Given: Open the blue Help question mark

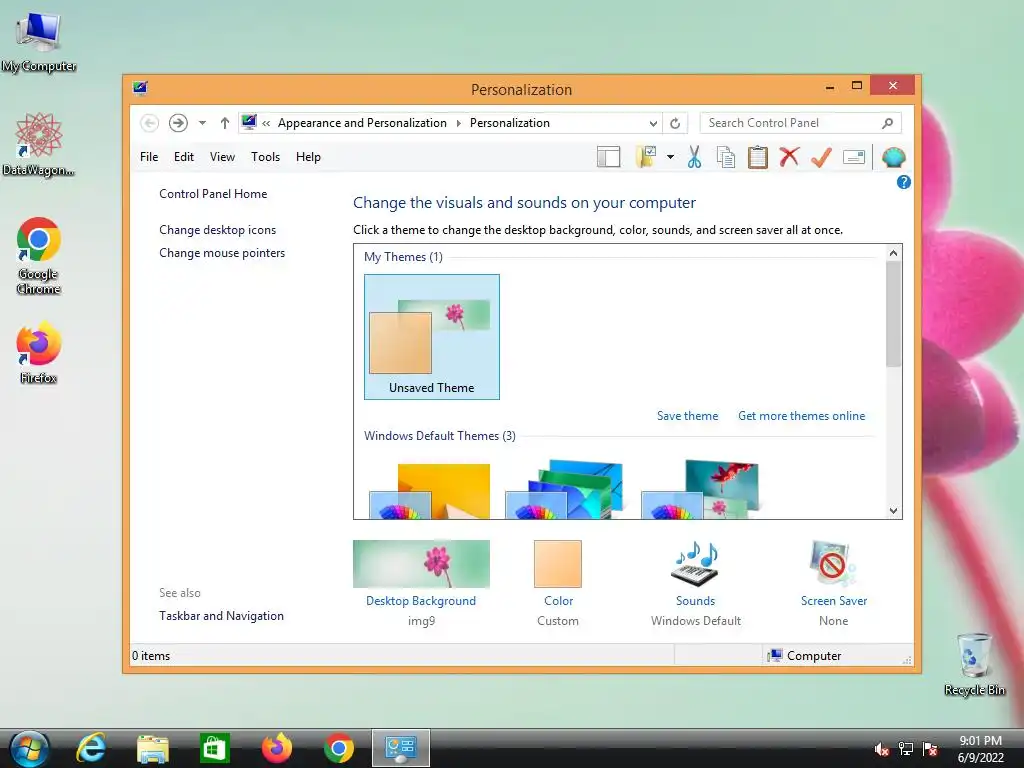Looking at the screenshot, I should pos(904,182).
